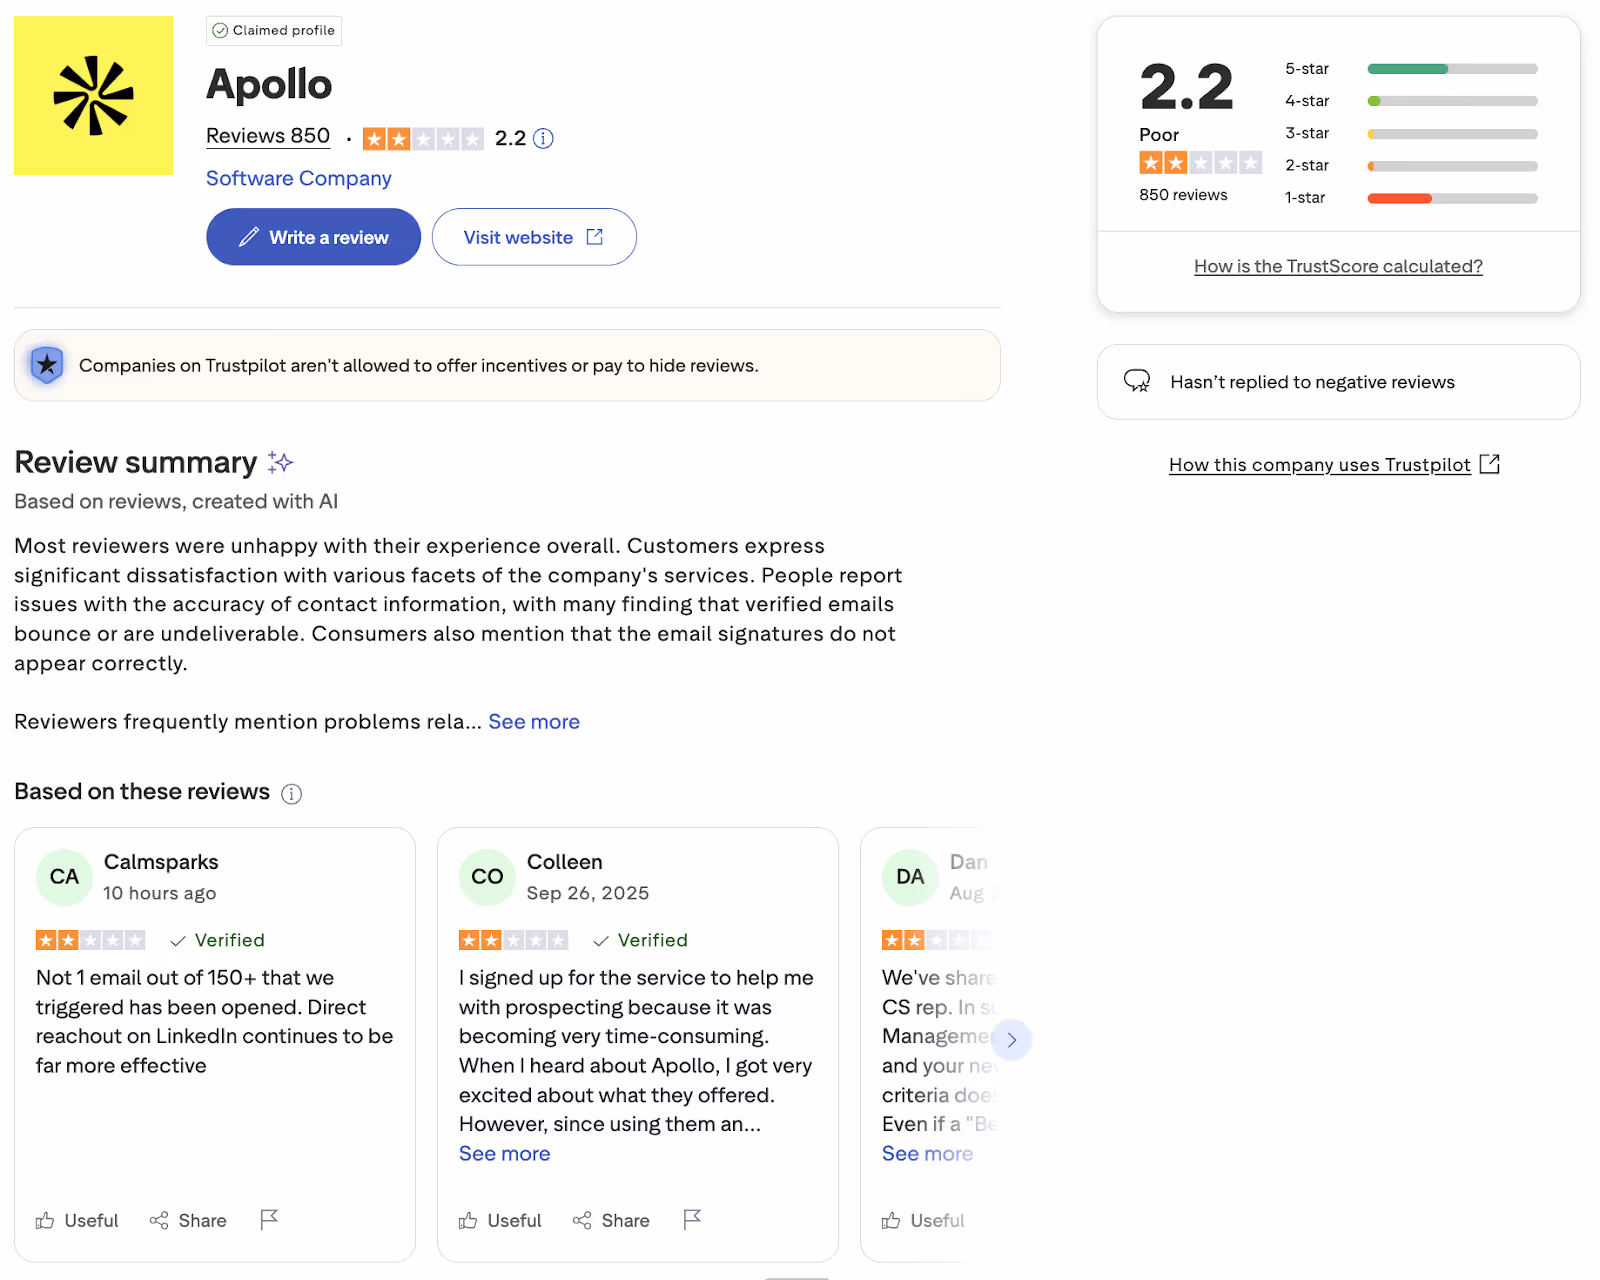The image size is (1600, 1280).
Task: Click the flag icon under Colleen's review
Action: tap(692, 1220)
